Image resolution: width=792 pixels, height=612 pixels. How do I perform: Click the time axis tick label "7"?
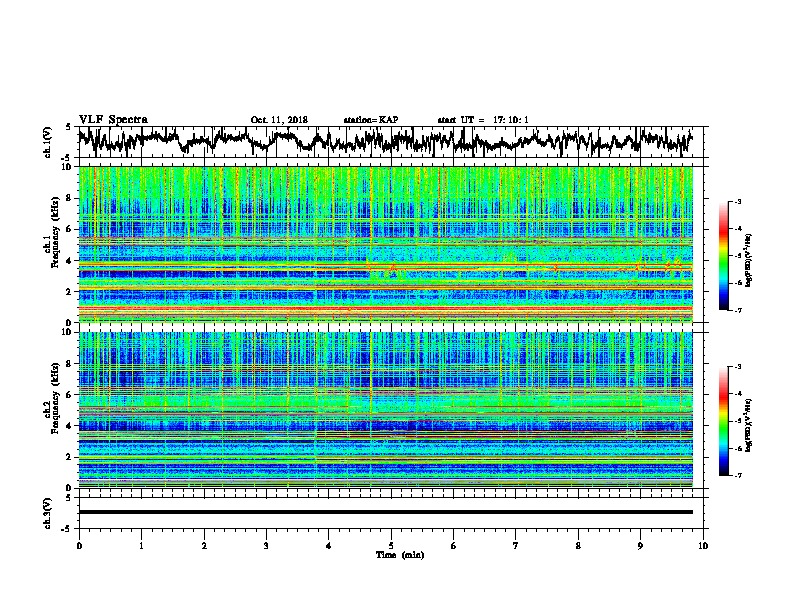tap(516, 546)
